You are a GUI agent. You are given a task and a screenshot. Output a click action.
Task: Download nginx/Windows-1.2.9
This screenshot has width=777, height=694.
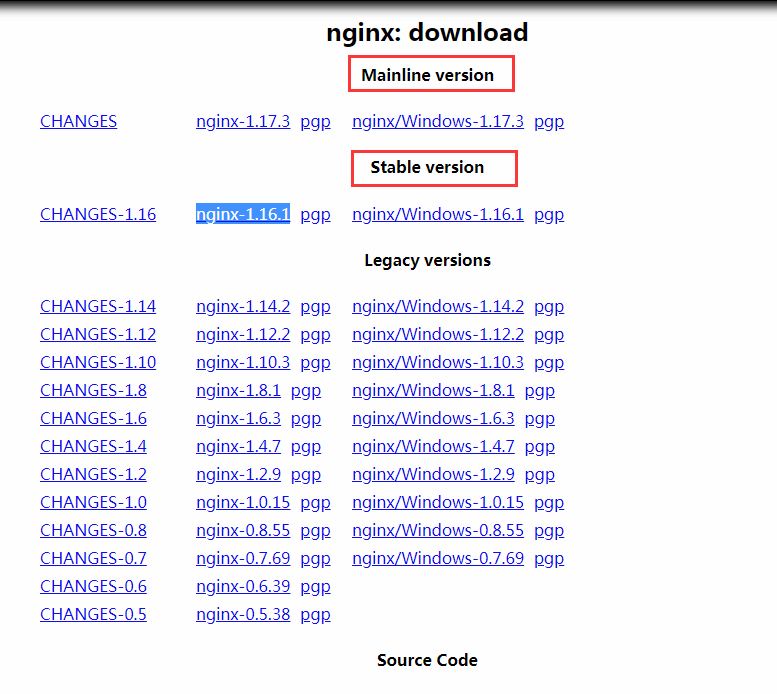pos(433,475)
